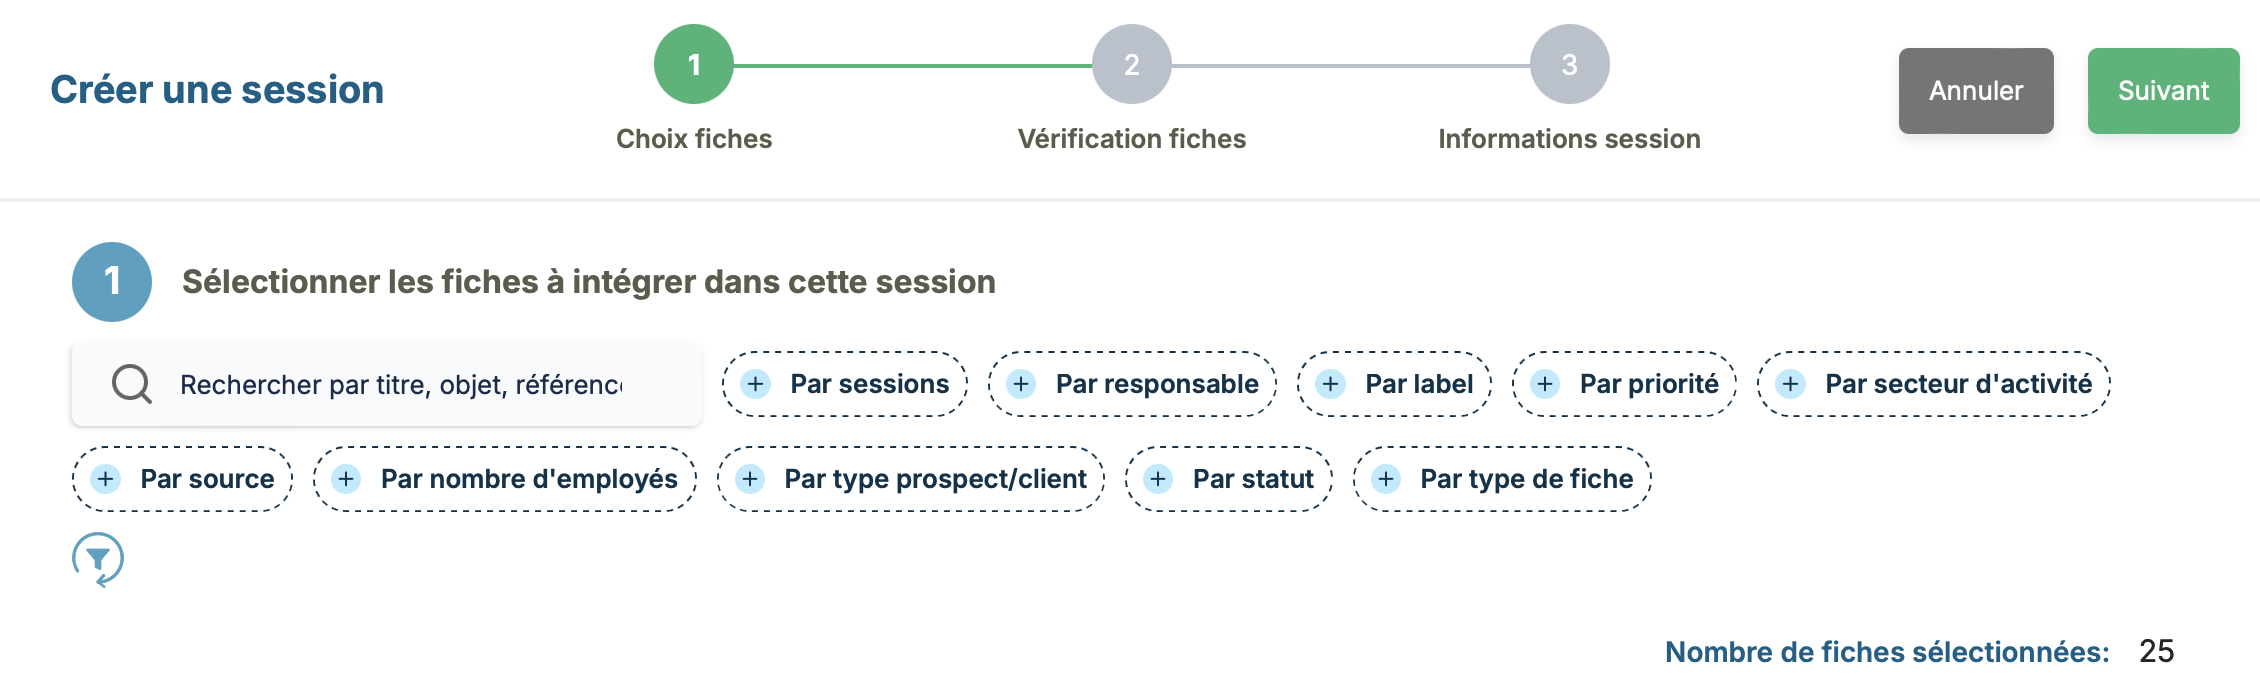
Task: Click plus icon on Par statut
Action: click(1158, 479)
